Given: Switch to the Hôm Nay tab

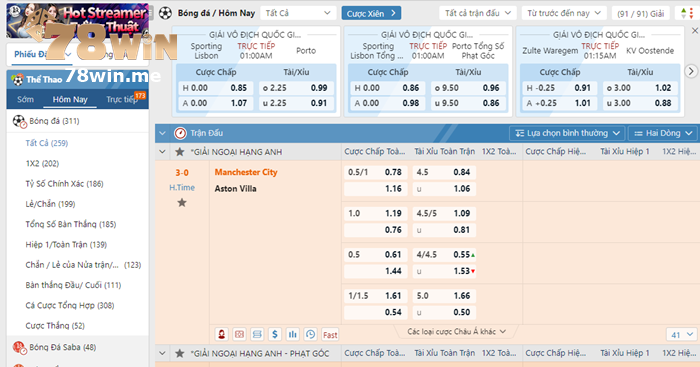Looking at the screenshot, I should [x=70, y=99].
